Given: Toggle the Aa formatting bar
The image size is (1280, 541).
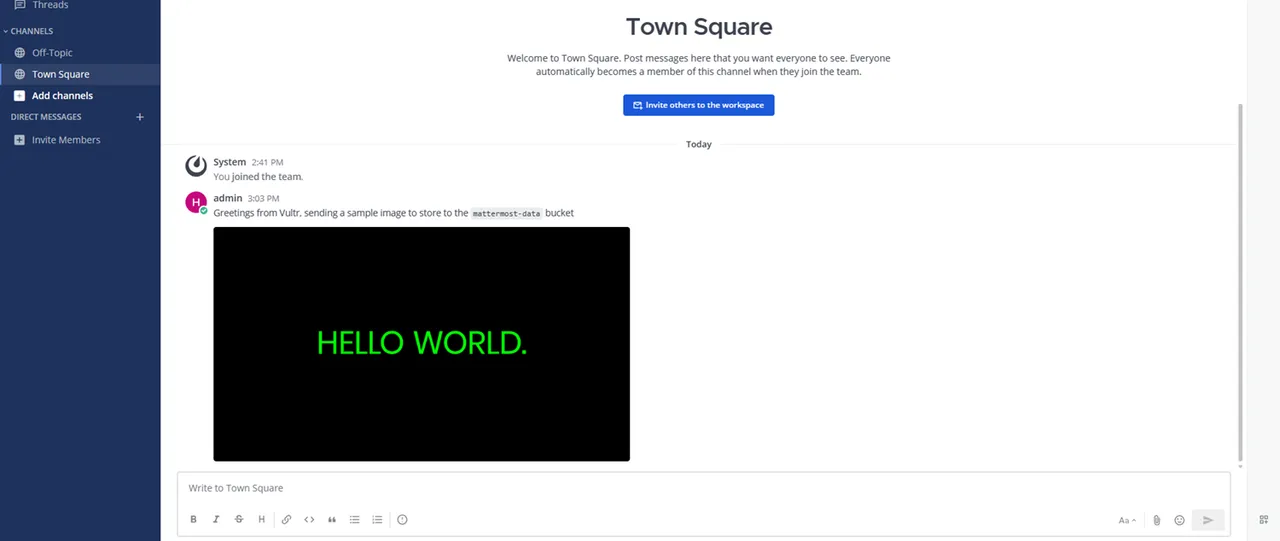Looking at the screenshot, I should click(1127, 520).
